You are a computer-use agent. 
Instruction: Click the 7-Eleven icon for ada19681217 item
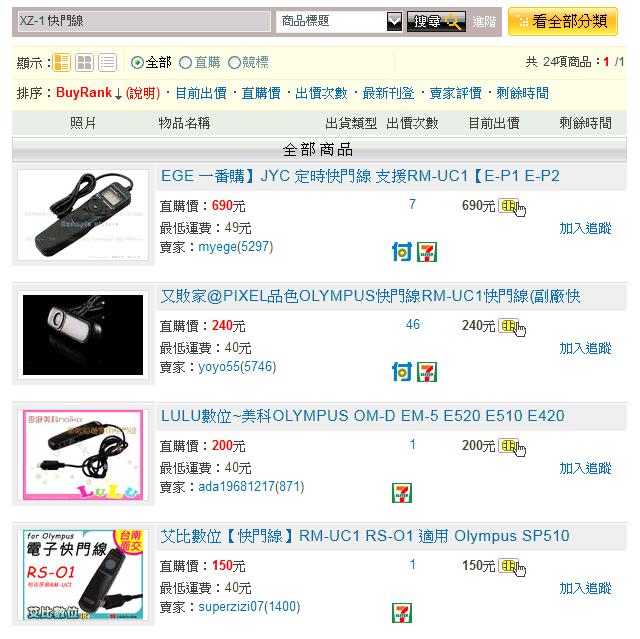click(x=402, y=493)
